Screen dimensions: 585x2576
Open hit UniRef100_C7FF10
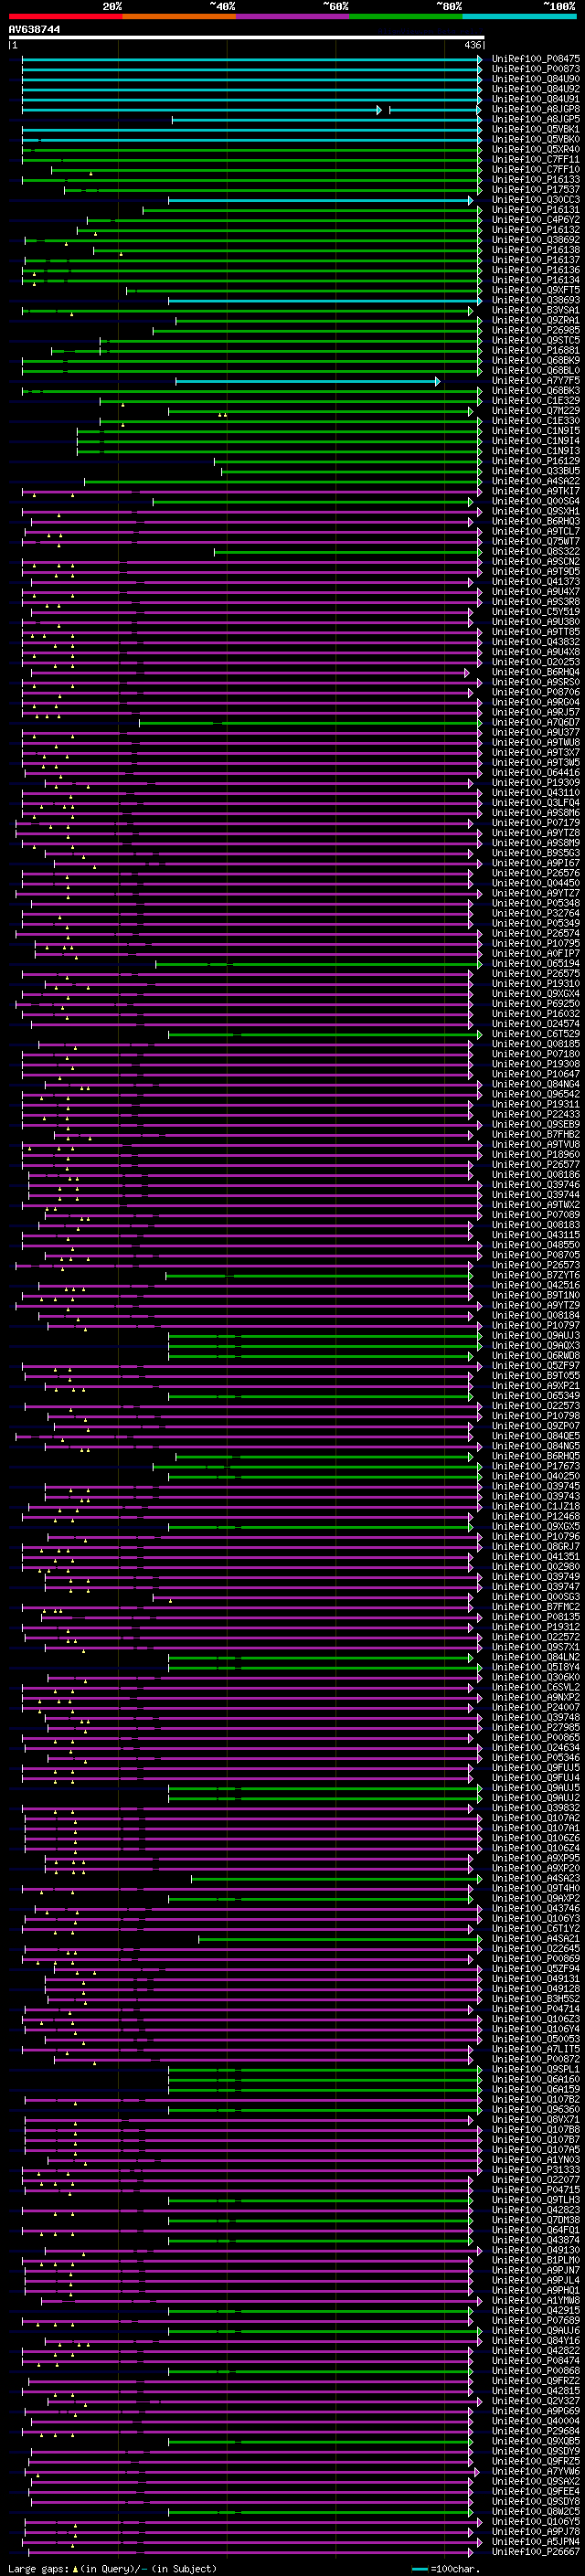(536, 170)
